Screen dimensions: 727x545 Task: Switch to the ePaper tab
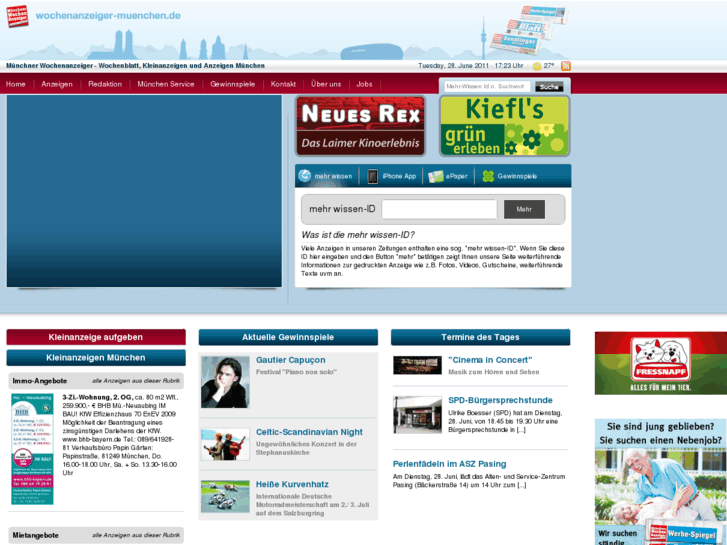coord(457,176)
